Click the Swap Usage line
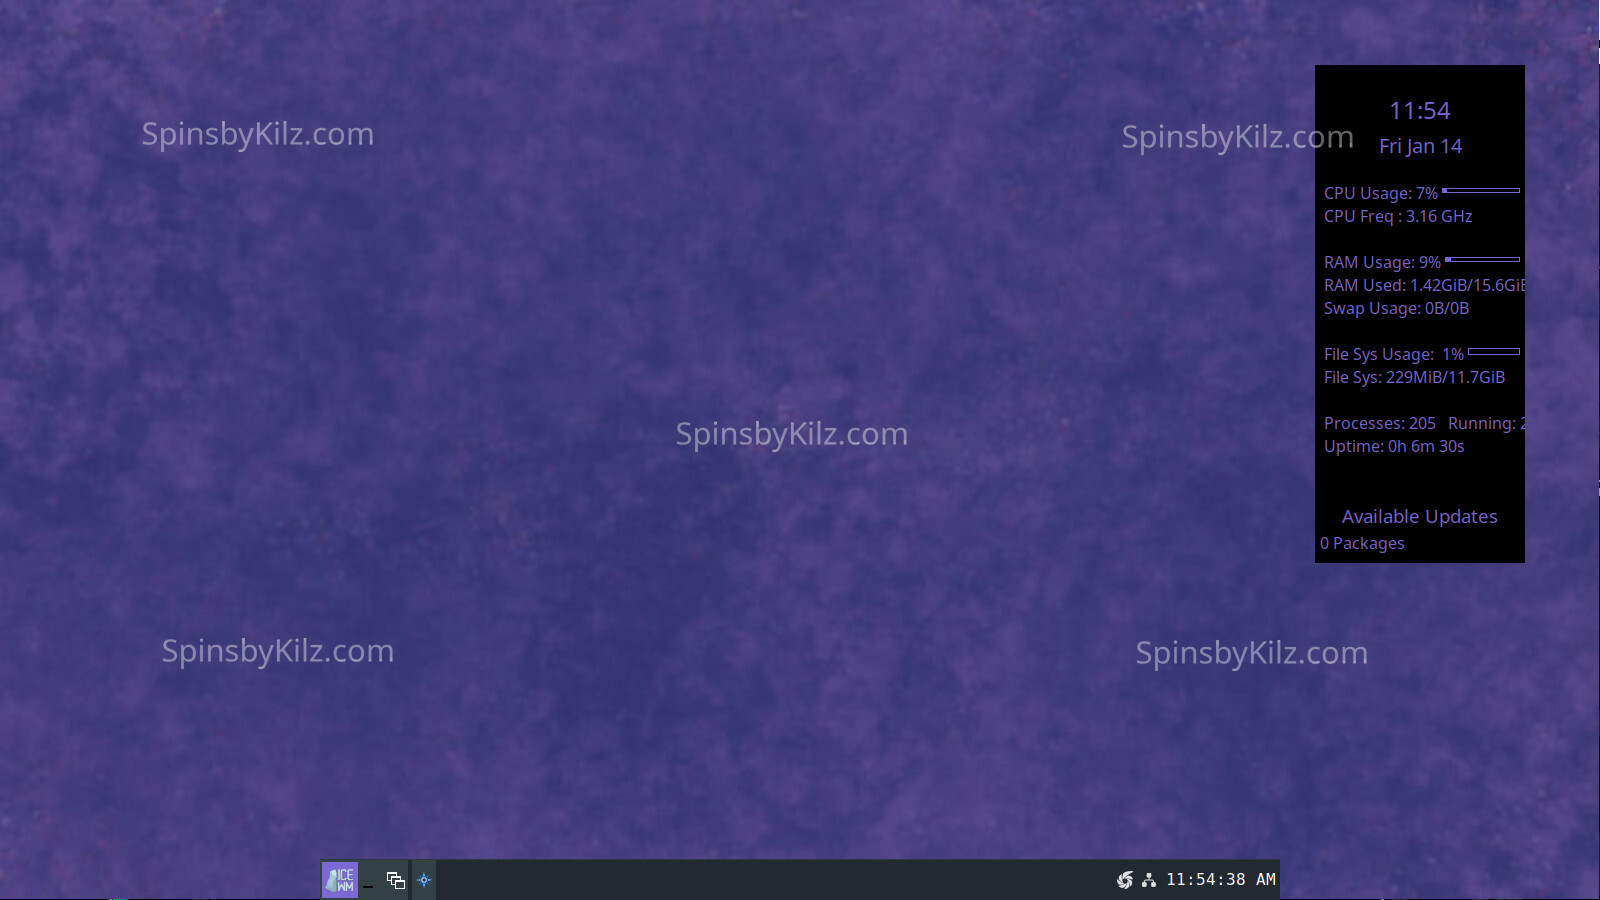 [x=1396, y=309]
